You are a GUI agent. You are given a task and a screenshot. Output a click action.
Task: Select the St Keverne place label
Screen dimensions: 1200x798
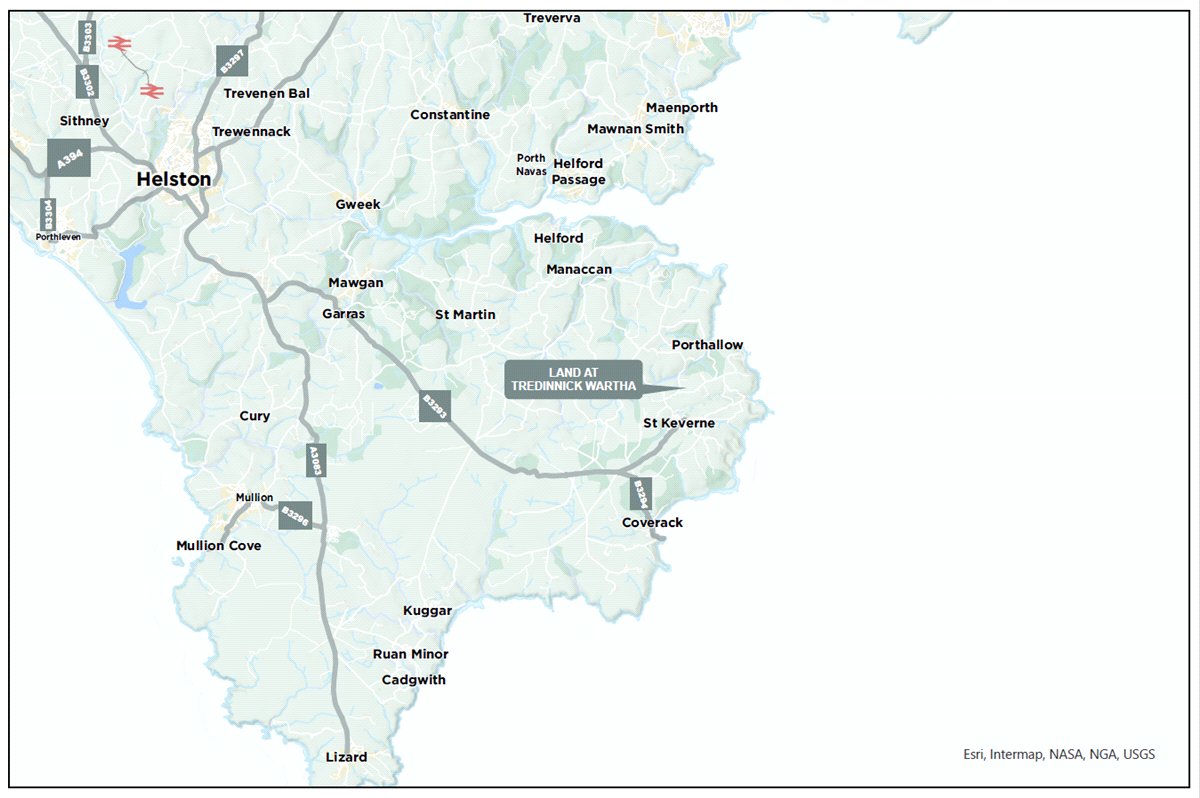pyautogui.click(x=679, y=423)
